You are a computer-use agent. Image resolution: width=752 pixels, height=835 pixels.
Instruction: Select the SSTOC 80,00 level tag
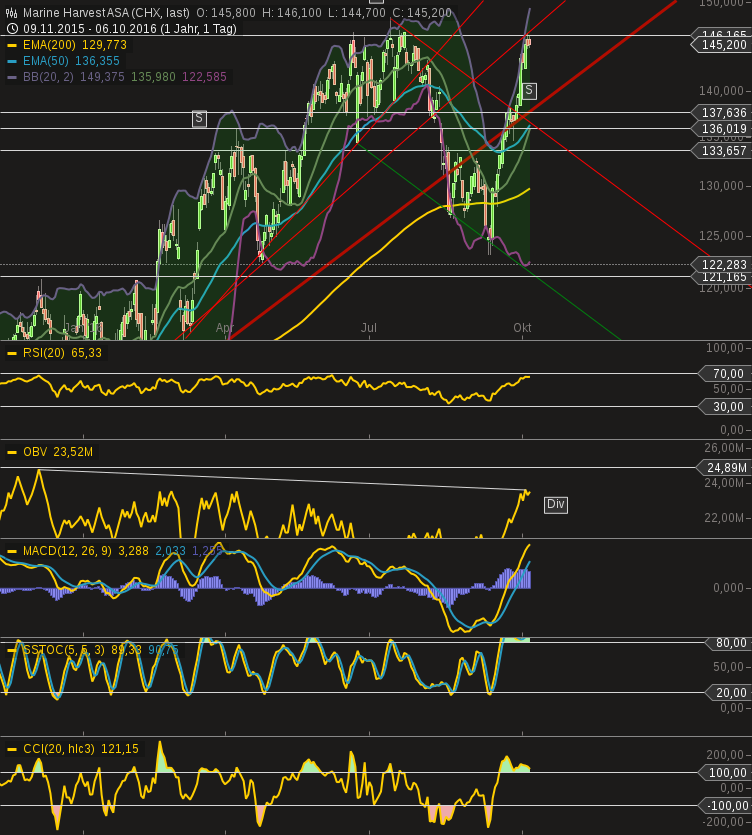coord(729,643)
